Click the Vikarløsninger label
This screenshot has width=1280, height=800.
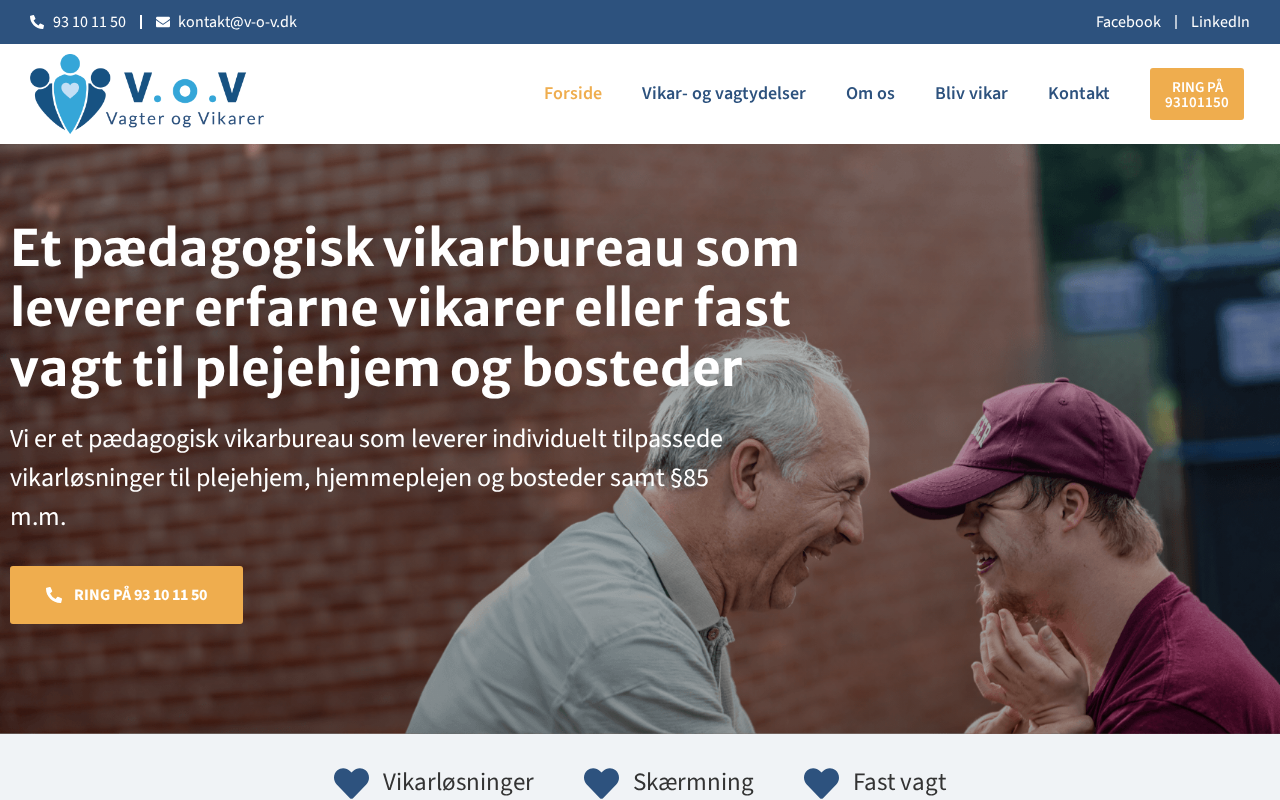(458, 782)
